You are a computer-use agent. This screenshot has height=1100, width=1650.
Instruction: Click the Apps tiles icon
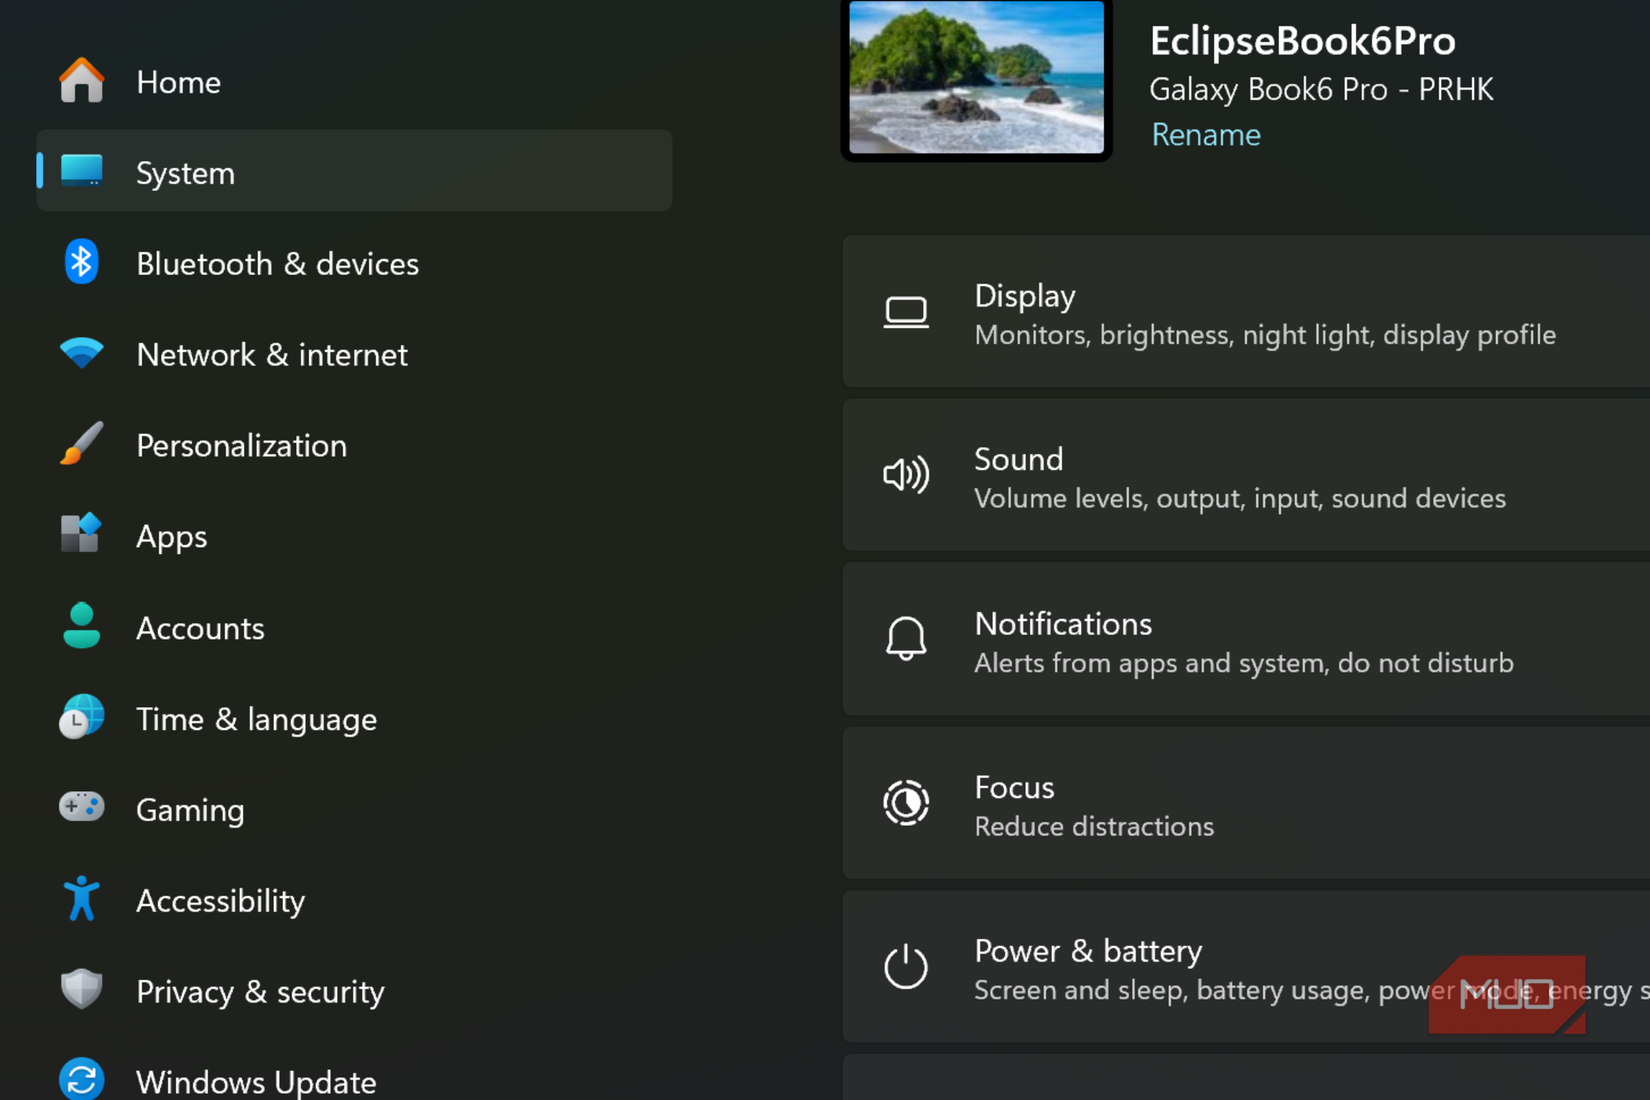81,534
